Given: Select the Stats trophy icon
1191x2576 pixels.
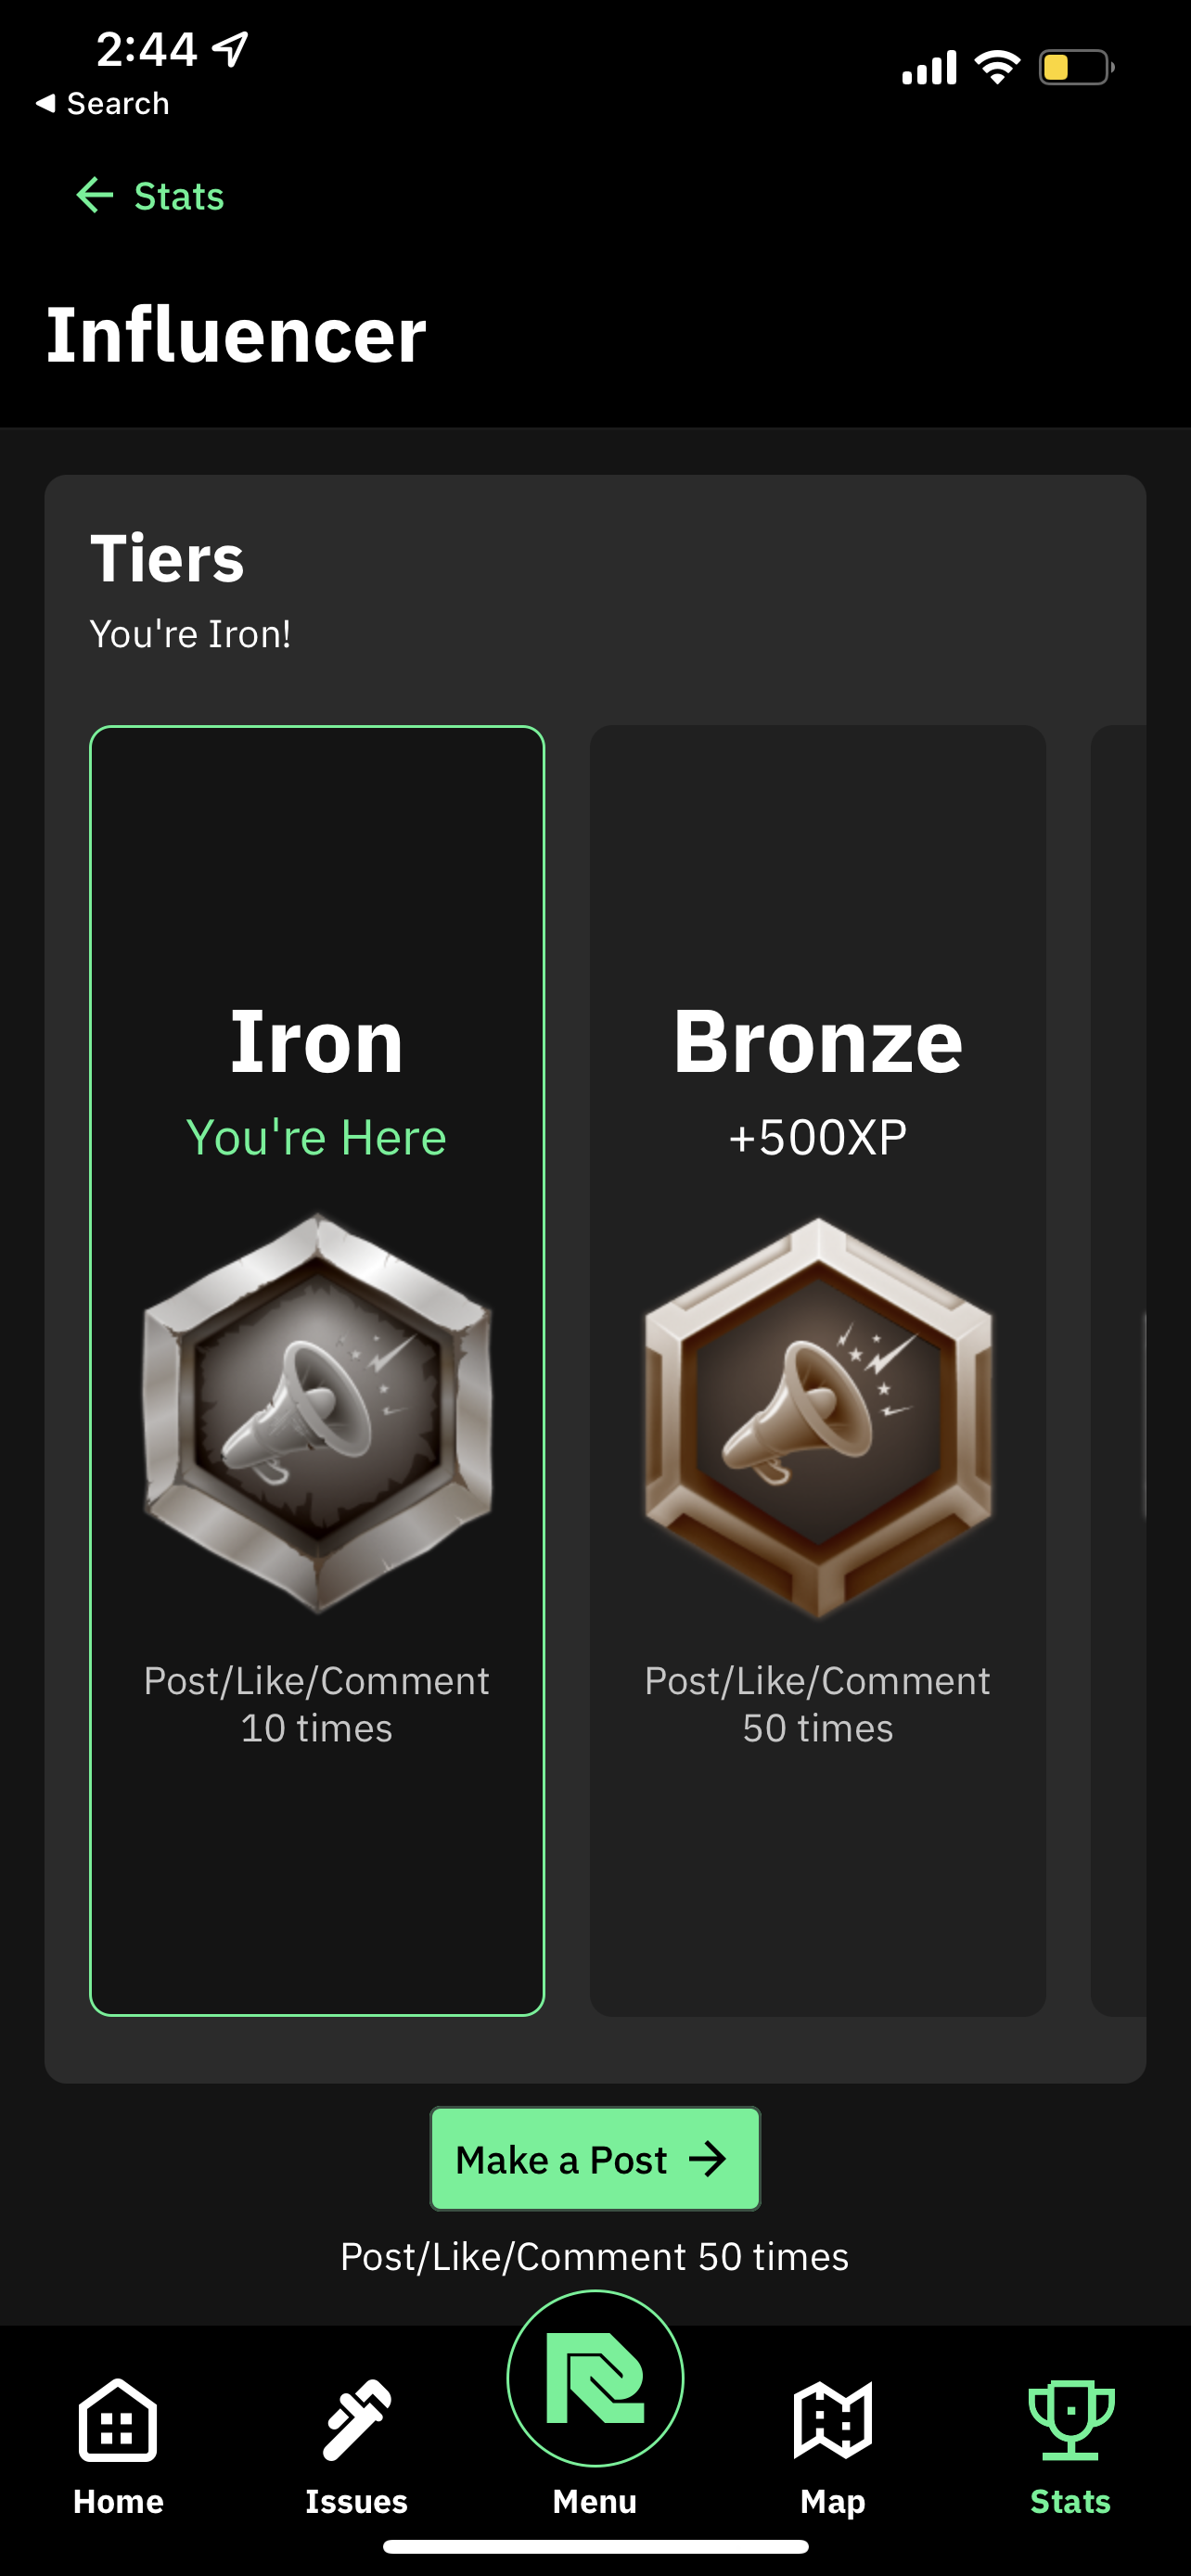Looking at the screenshot, I should [1070, 2420].
